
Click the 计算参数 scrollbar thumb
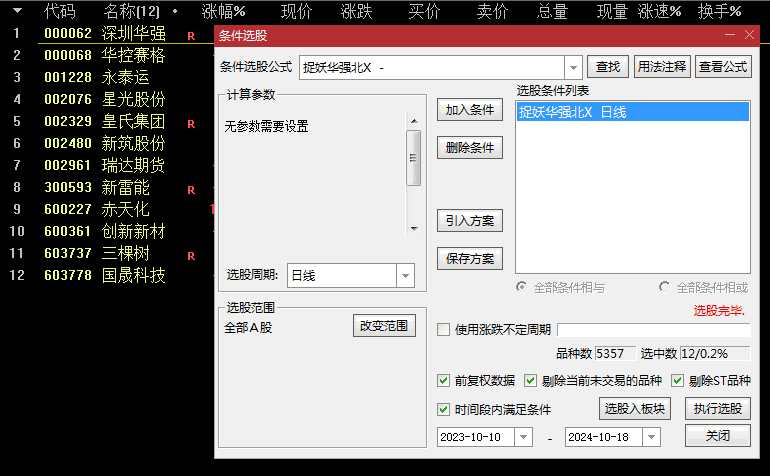point(413,158)
